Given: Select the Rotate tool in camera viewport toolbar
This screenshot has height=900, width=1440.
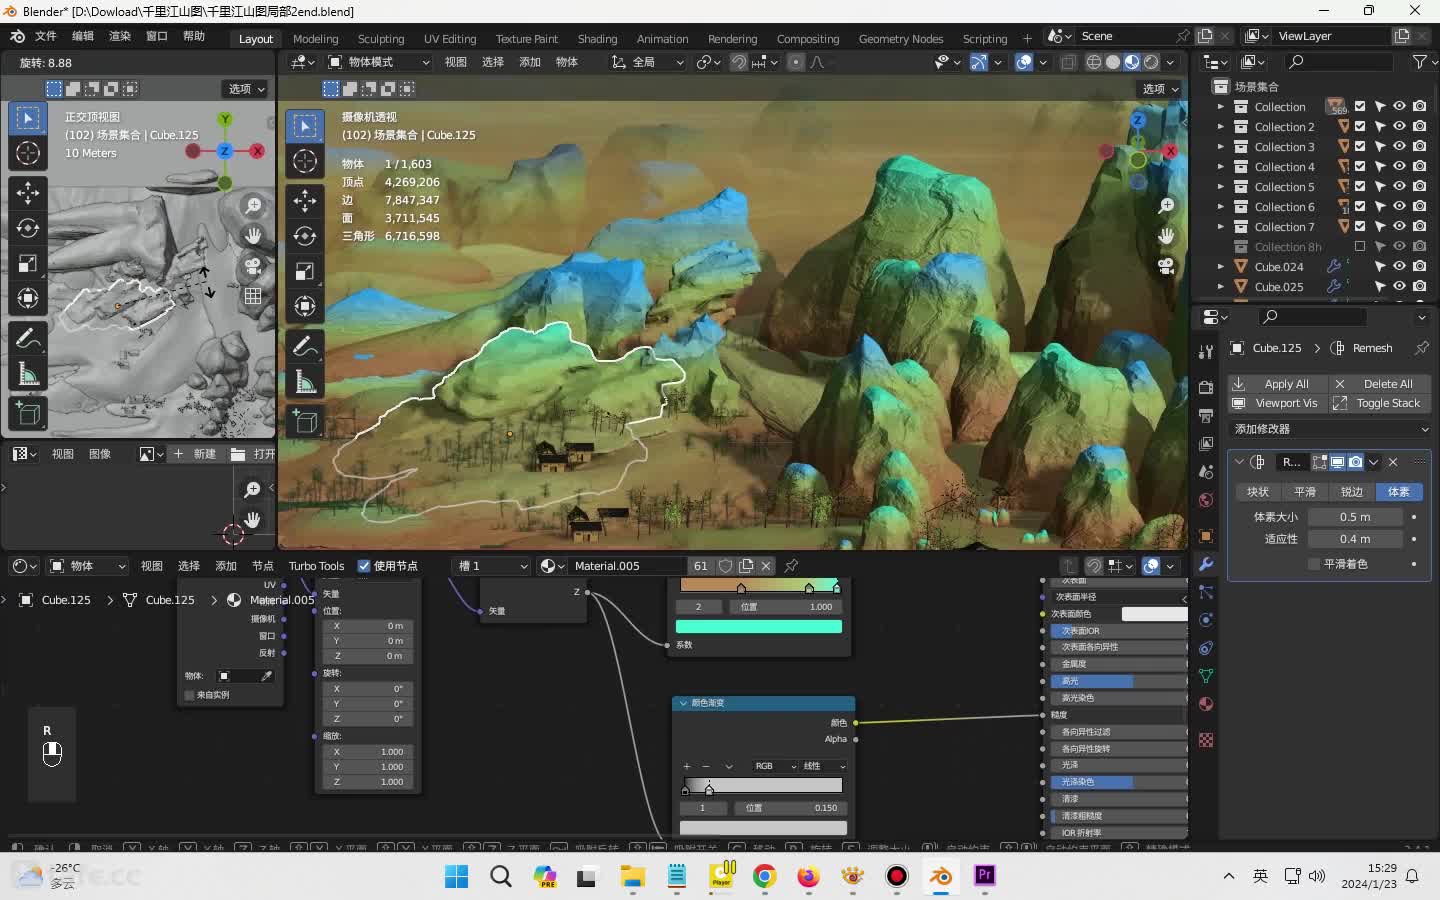Looking at the screenshot, I should tap(305, 236).
